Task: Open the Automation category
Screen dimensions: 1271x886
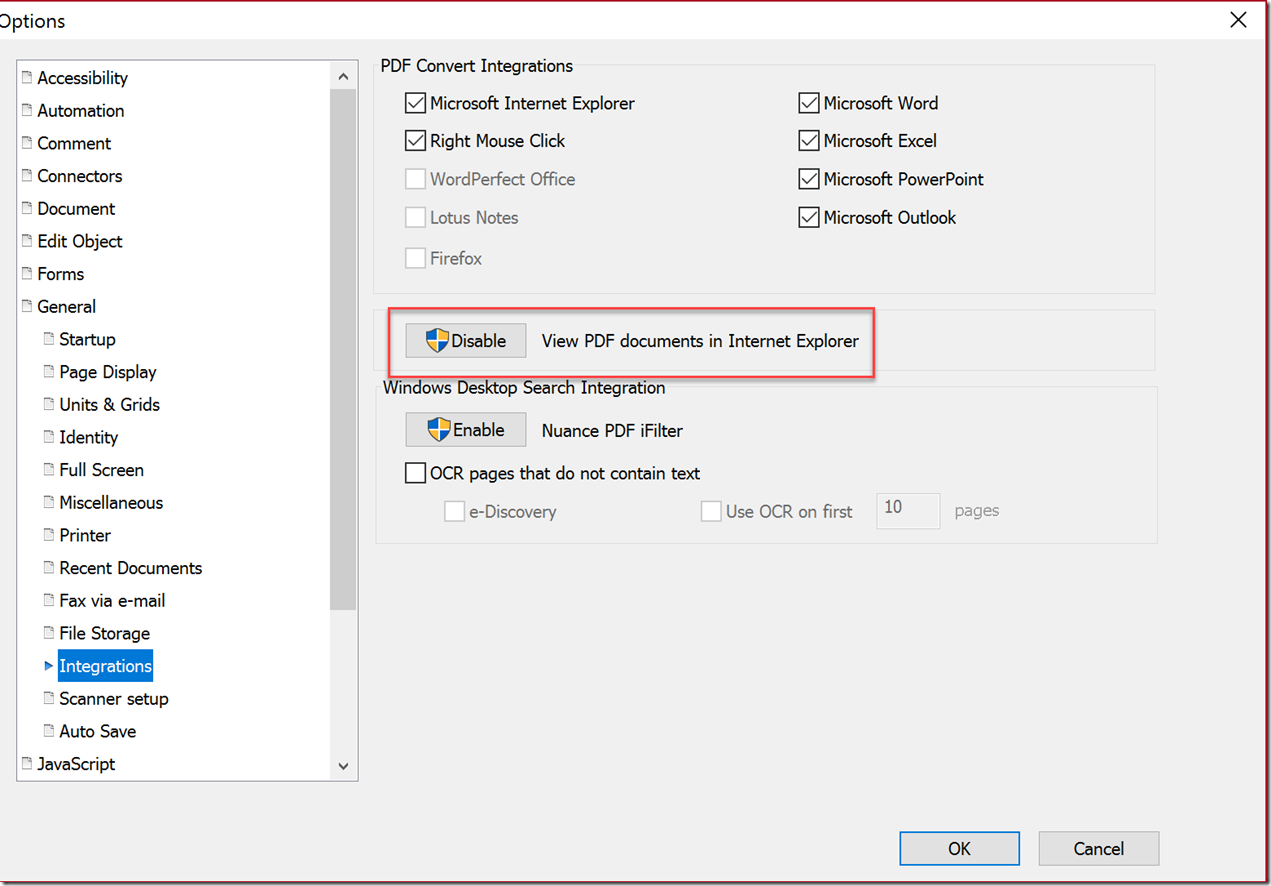Action: (x=81, y=111)
